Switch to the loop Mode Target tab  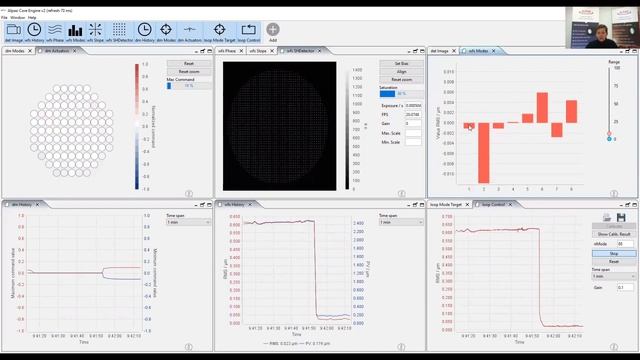click(x=446, y=204)
